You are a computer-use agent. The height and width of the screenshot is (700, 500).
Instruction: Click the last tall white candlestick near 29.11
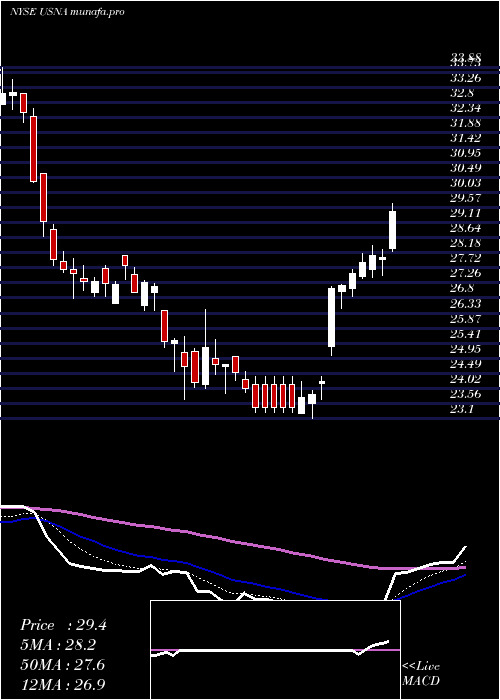point(393,230)
